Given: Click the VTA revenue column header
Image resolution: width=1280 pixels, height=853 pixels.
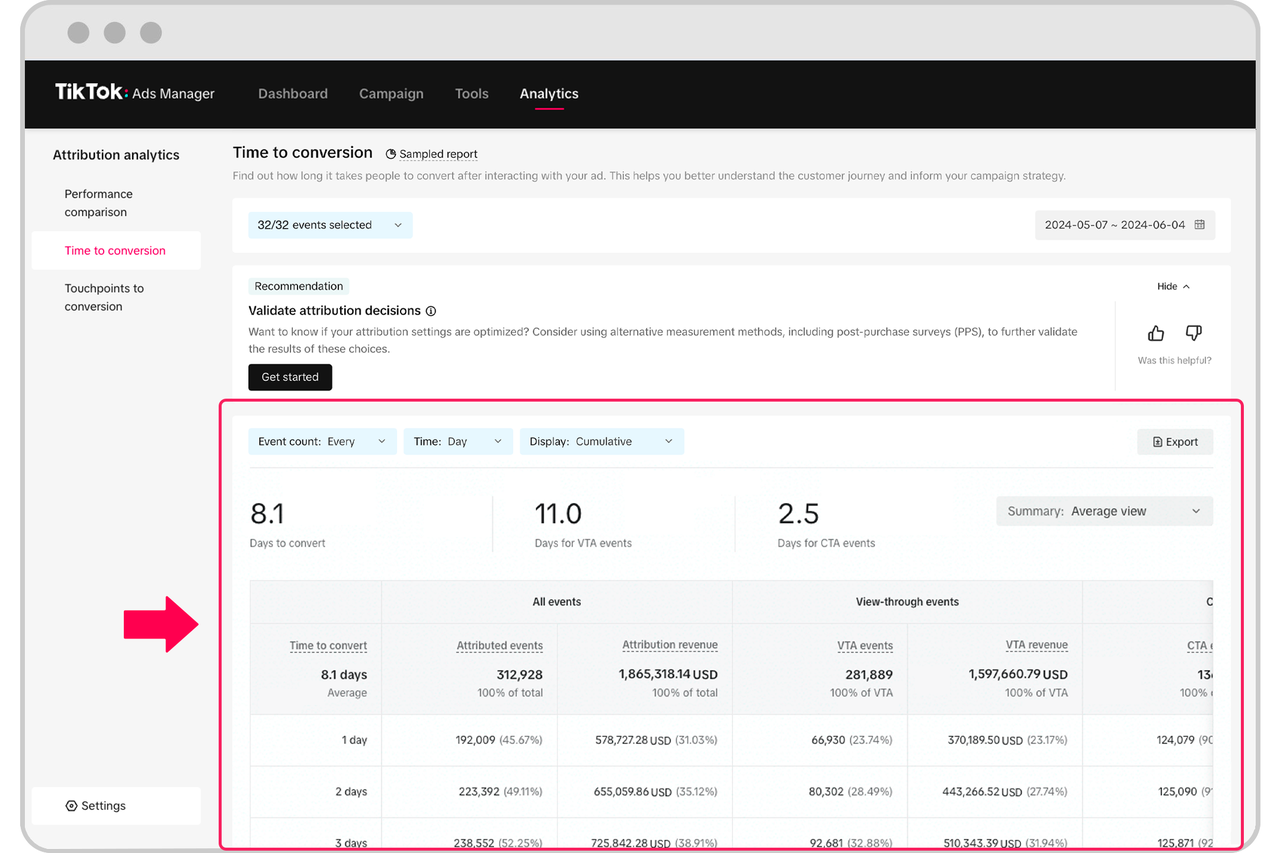Looking at the screenshot, I should 1037,645.
